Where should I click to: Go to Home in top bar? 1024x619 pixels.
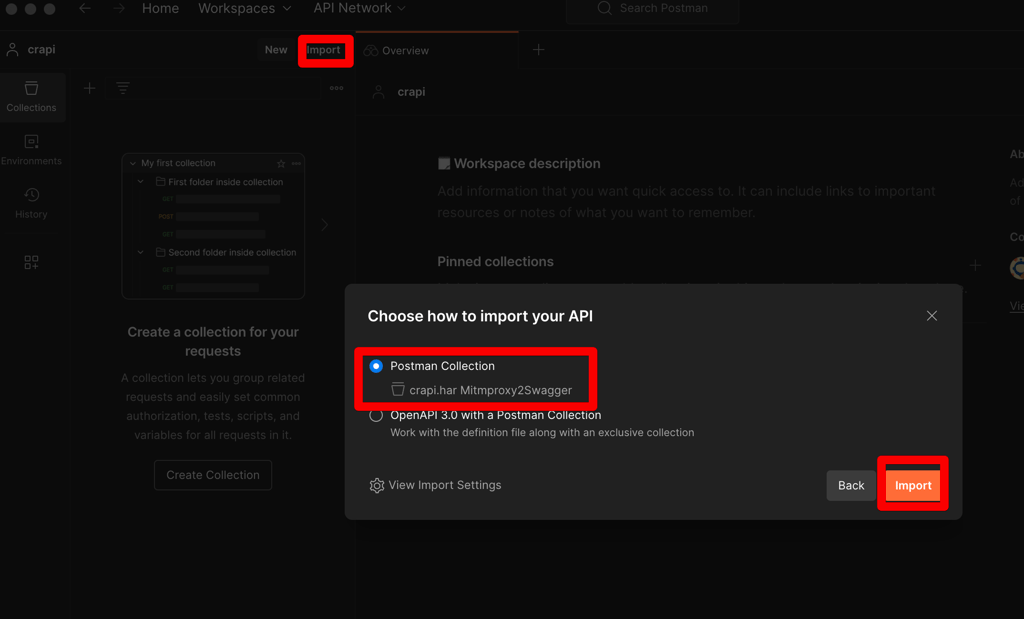(x=161, y=8)
